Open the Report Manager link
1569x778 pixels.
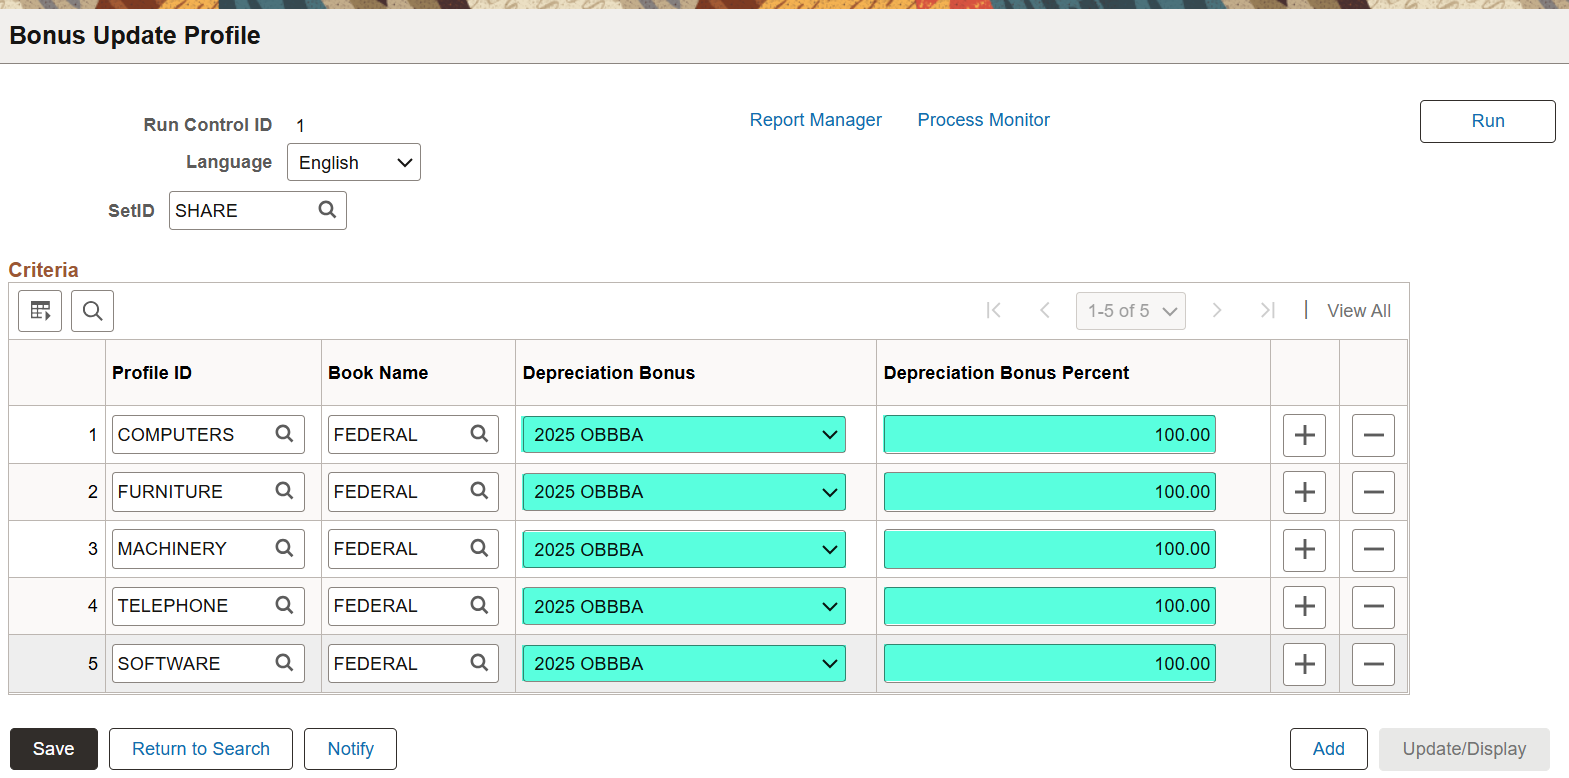click(815, 120)
